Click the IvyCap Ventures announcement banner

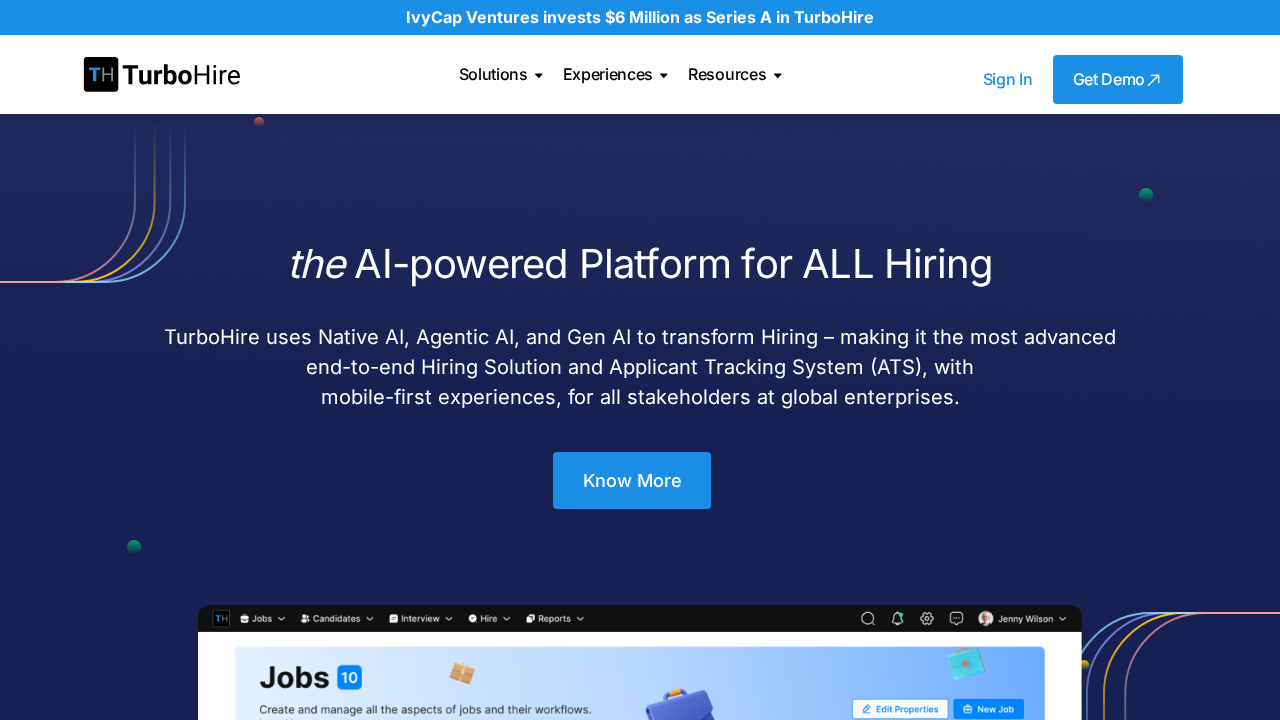pos(640,17)
